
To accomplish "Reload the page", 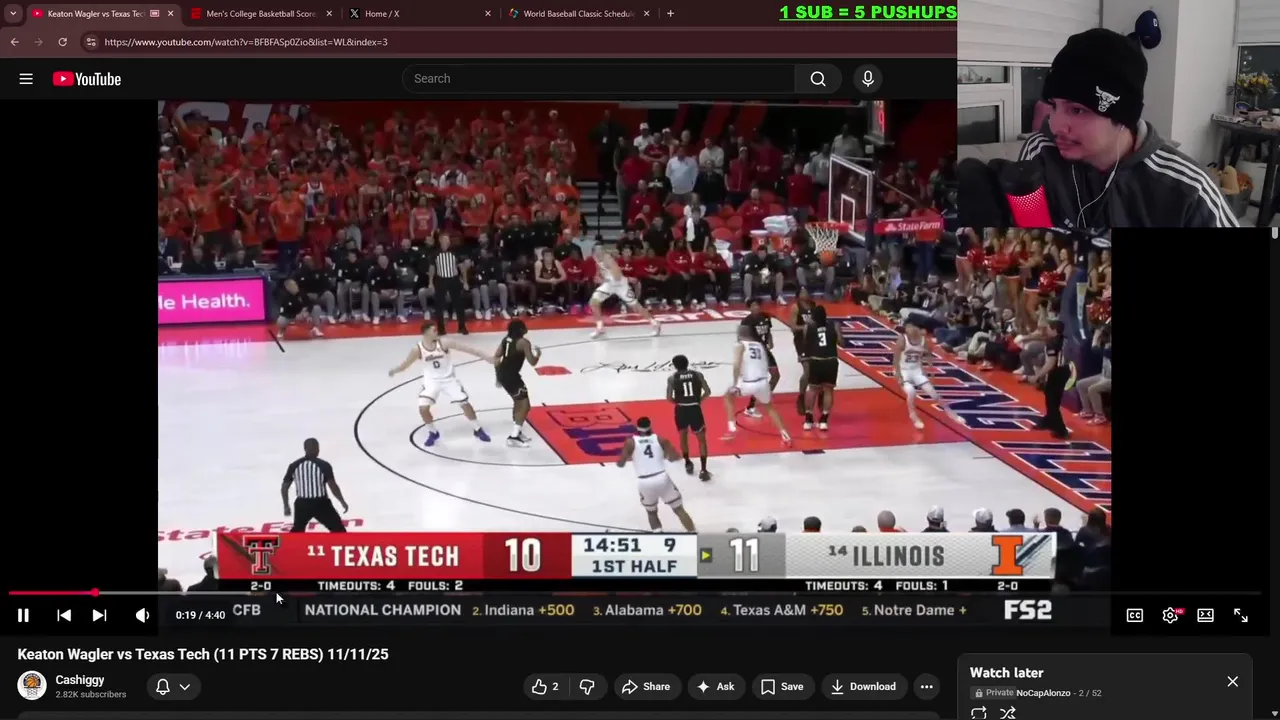I will [x=62, y=42].
